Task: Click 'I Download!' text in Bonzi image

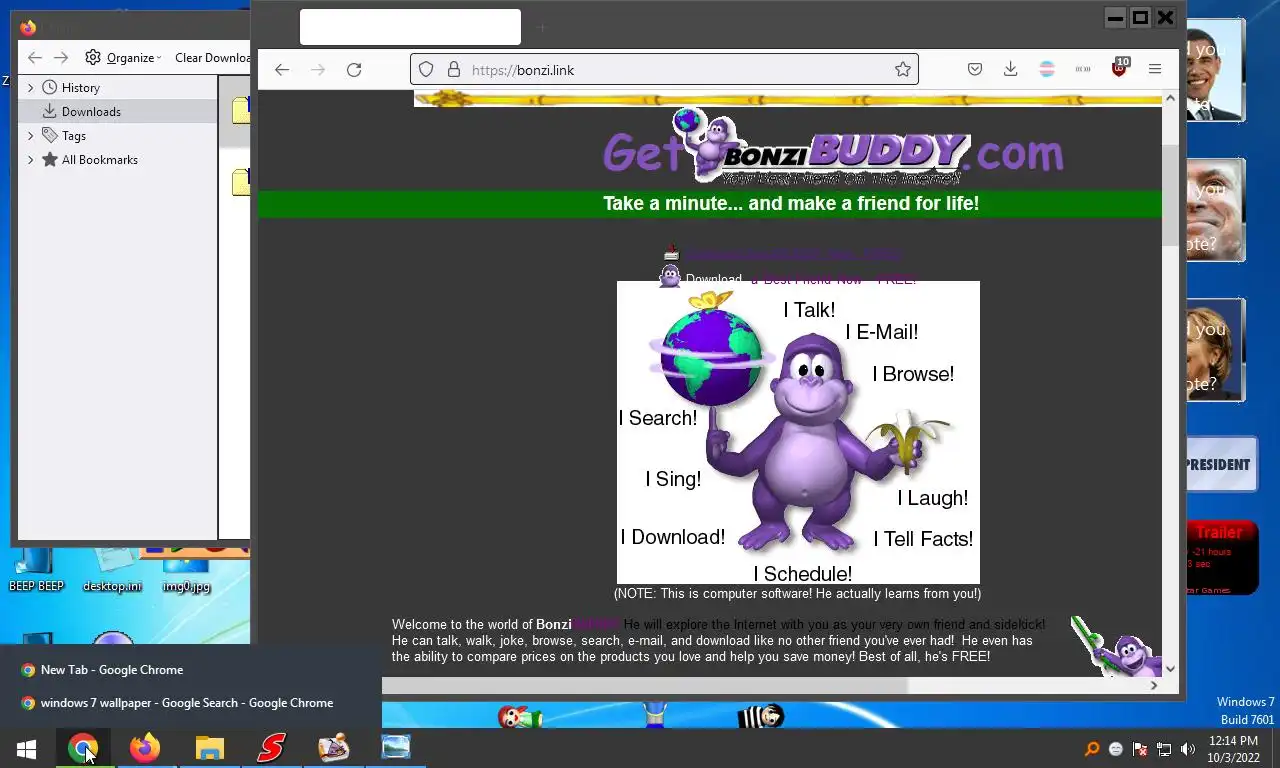Action: [672, 537]
